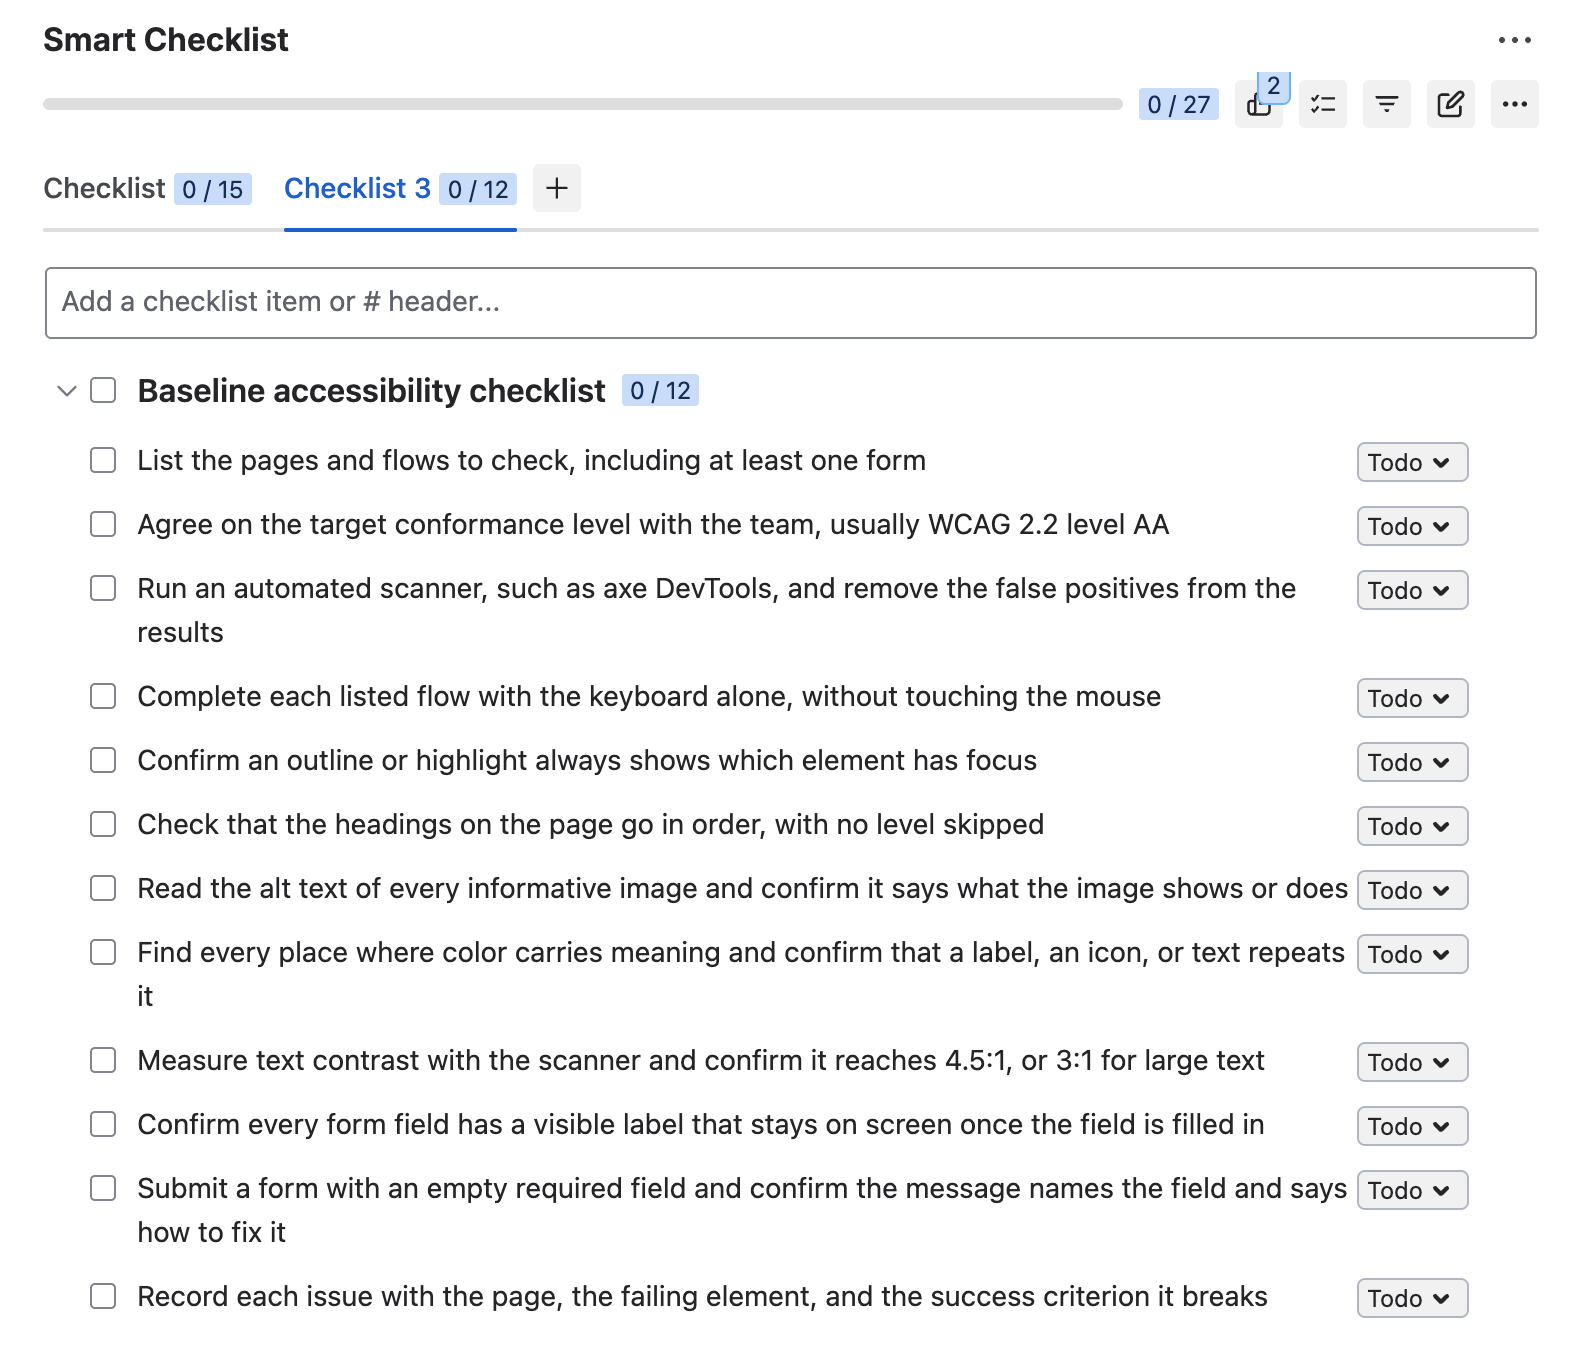Tick 'List the pages and flows to check' checkbox
This screenshot has width=1592, height=1360.
click(x=103, y=460)
